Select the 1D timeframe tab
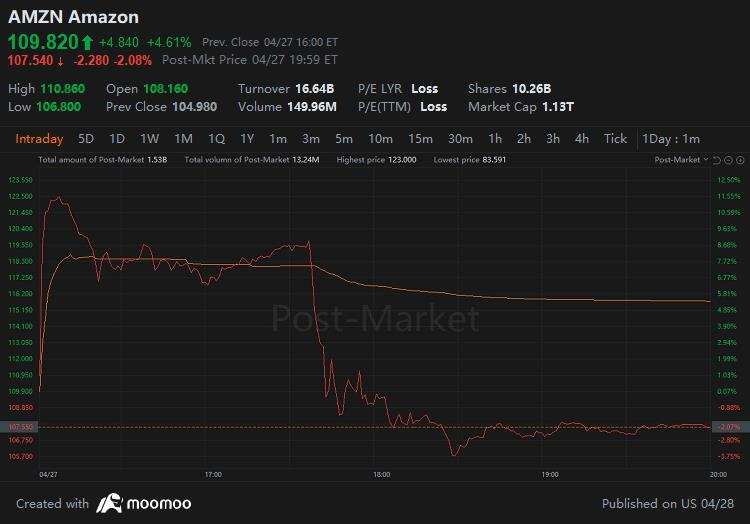Image resolution: width=750 pixels, height=524 pixels. click(117, 139)
